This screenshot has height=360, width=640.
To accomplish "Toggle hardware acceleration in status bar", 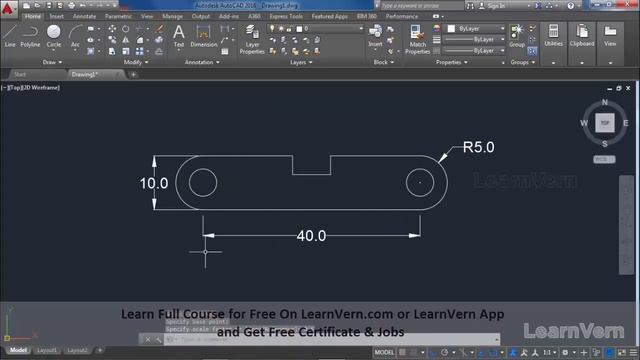I will tap(609, 352).
